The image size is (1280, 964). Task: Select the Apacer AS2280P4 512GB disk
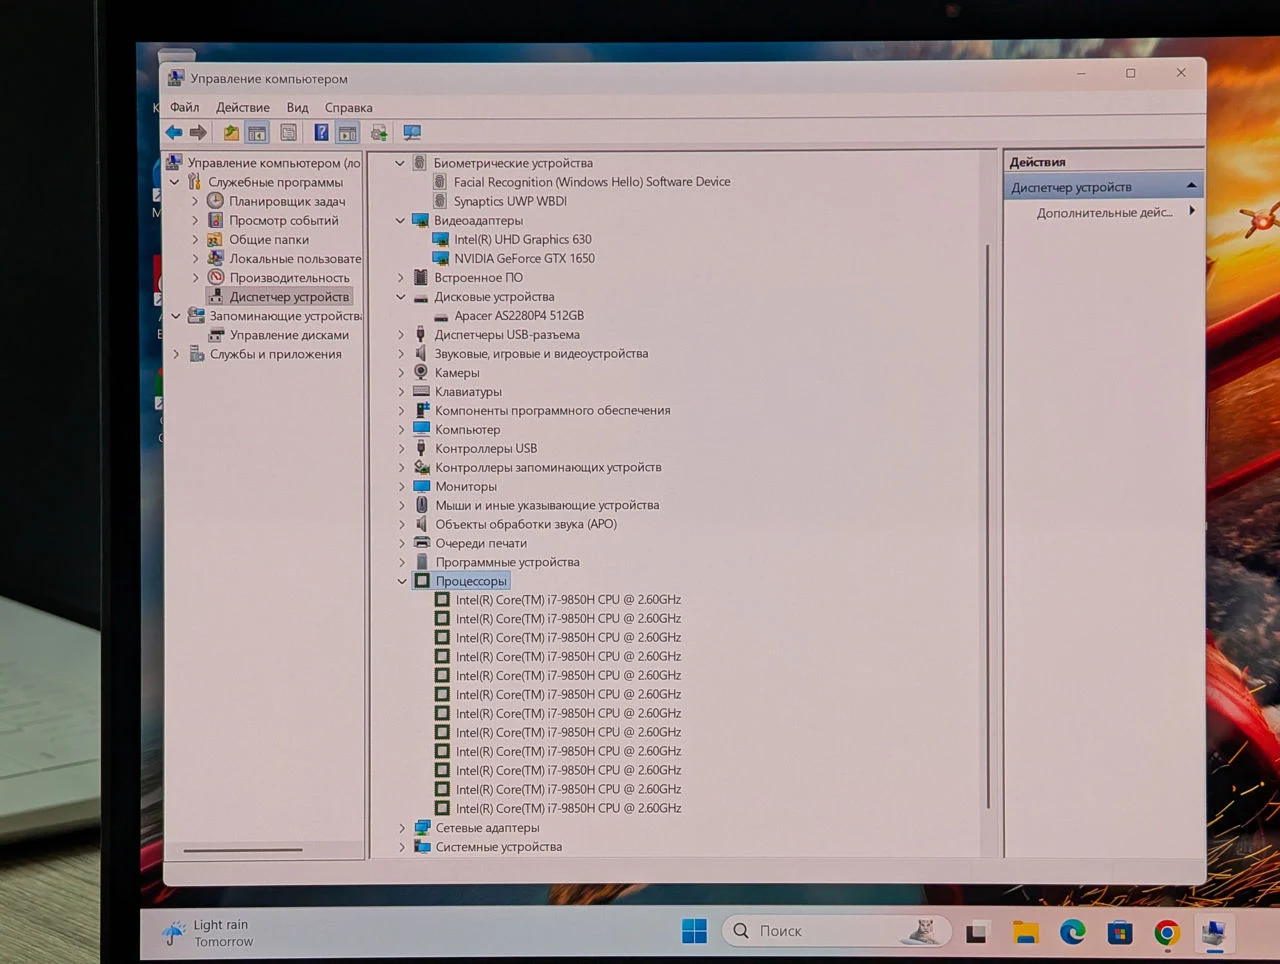[519, 315]
